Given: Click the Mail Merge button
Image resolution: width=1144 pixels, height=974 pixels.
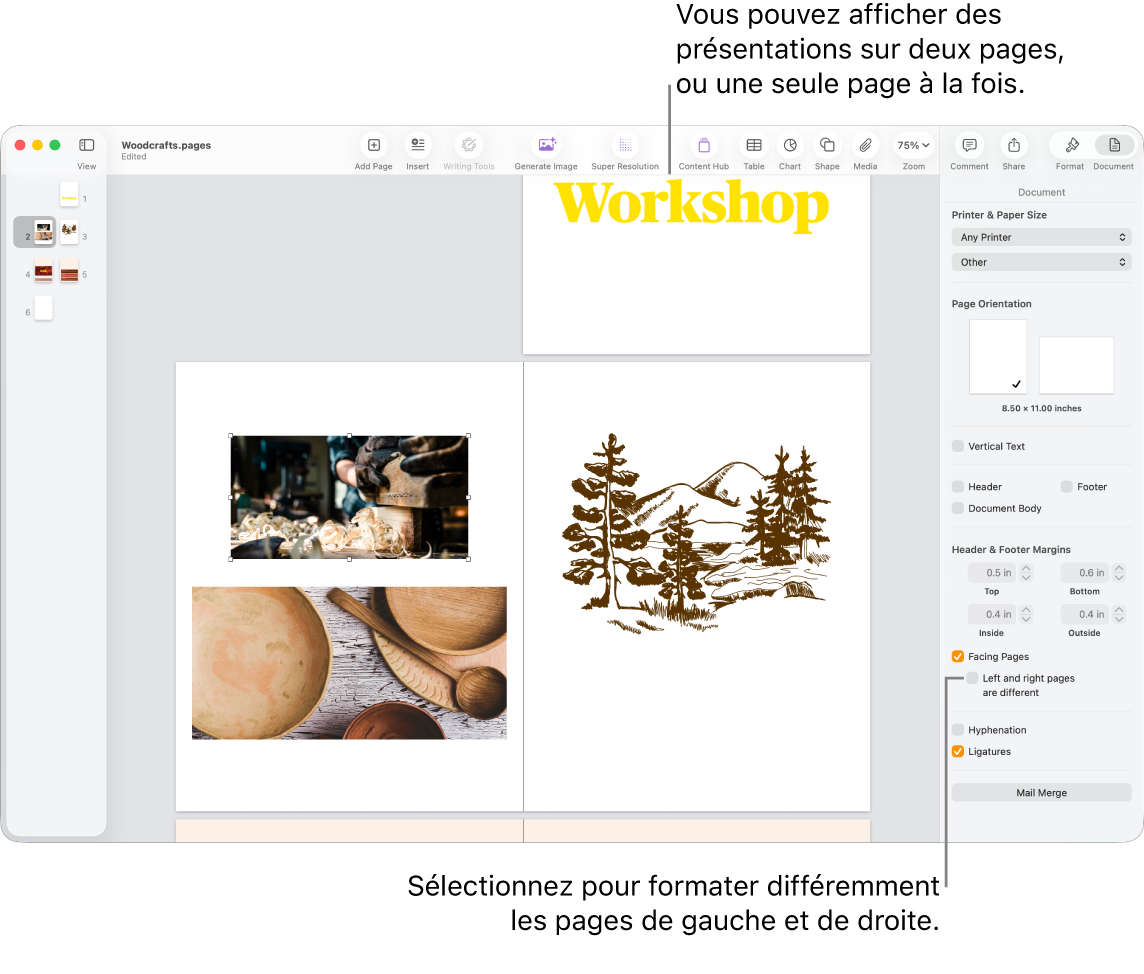Looking at the screenshot, I should coord(1040,792).
